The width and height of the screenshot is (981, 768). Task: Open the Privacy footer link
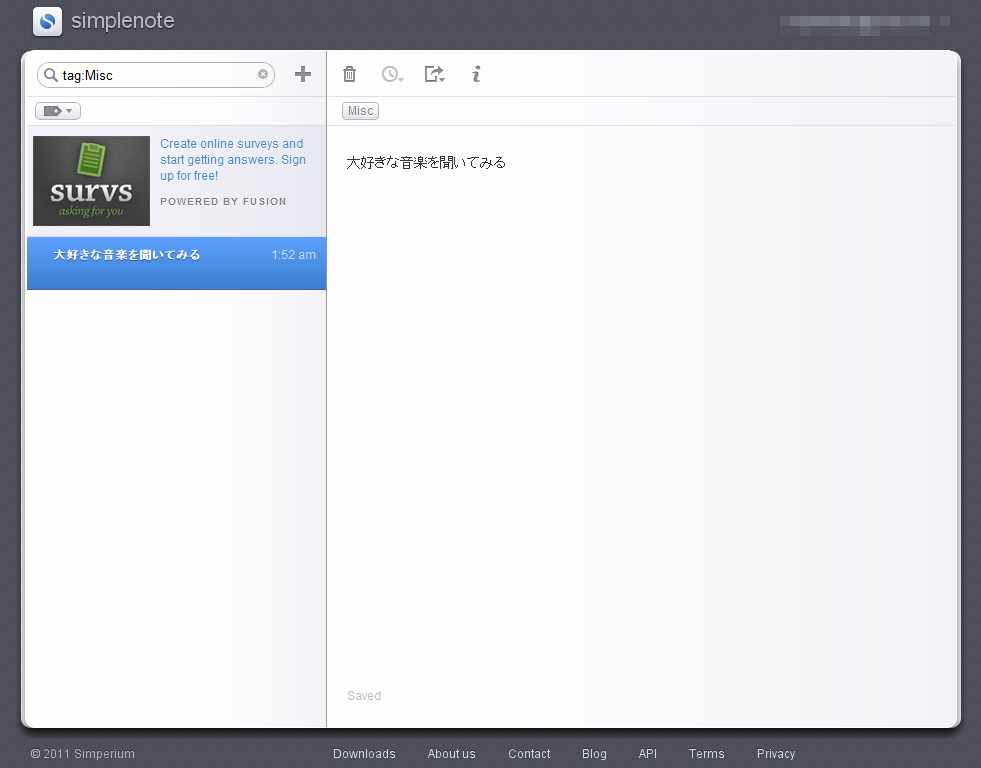click(x=776, y=754)
